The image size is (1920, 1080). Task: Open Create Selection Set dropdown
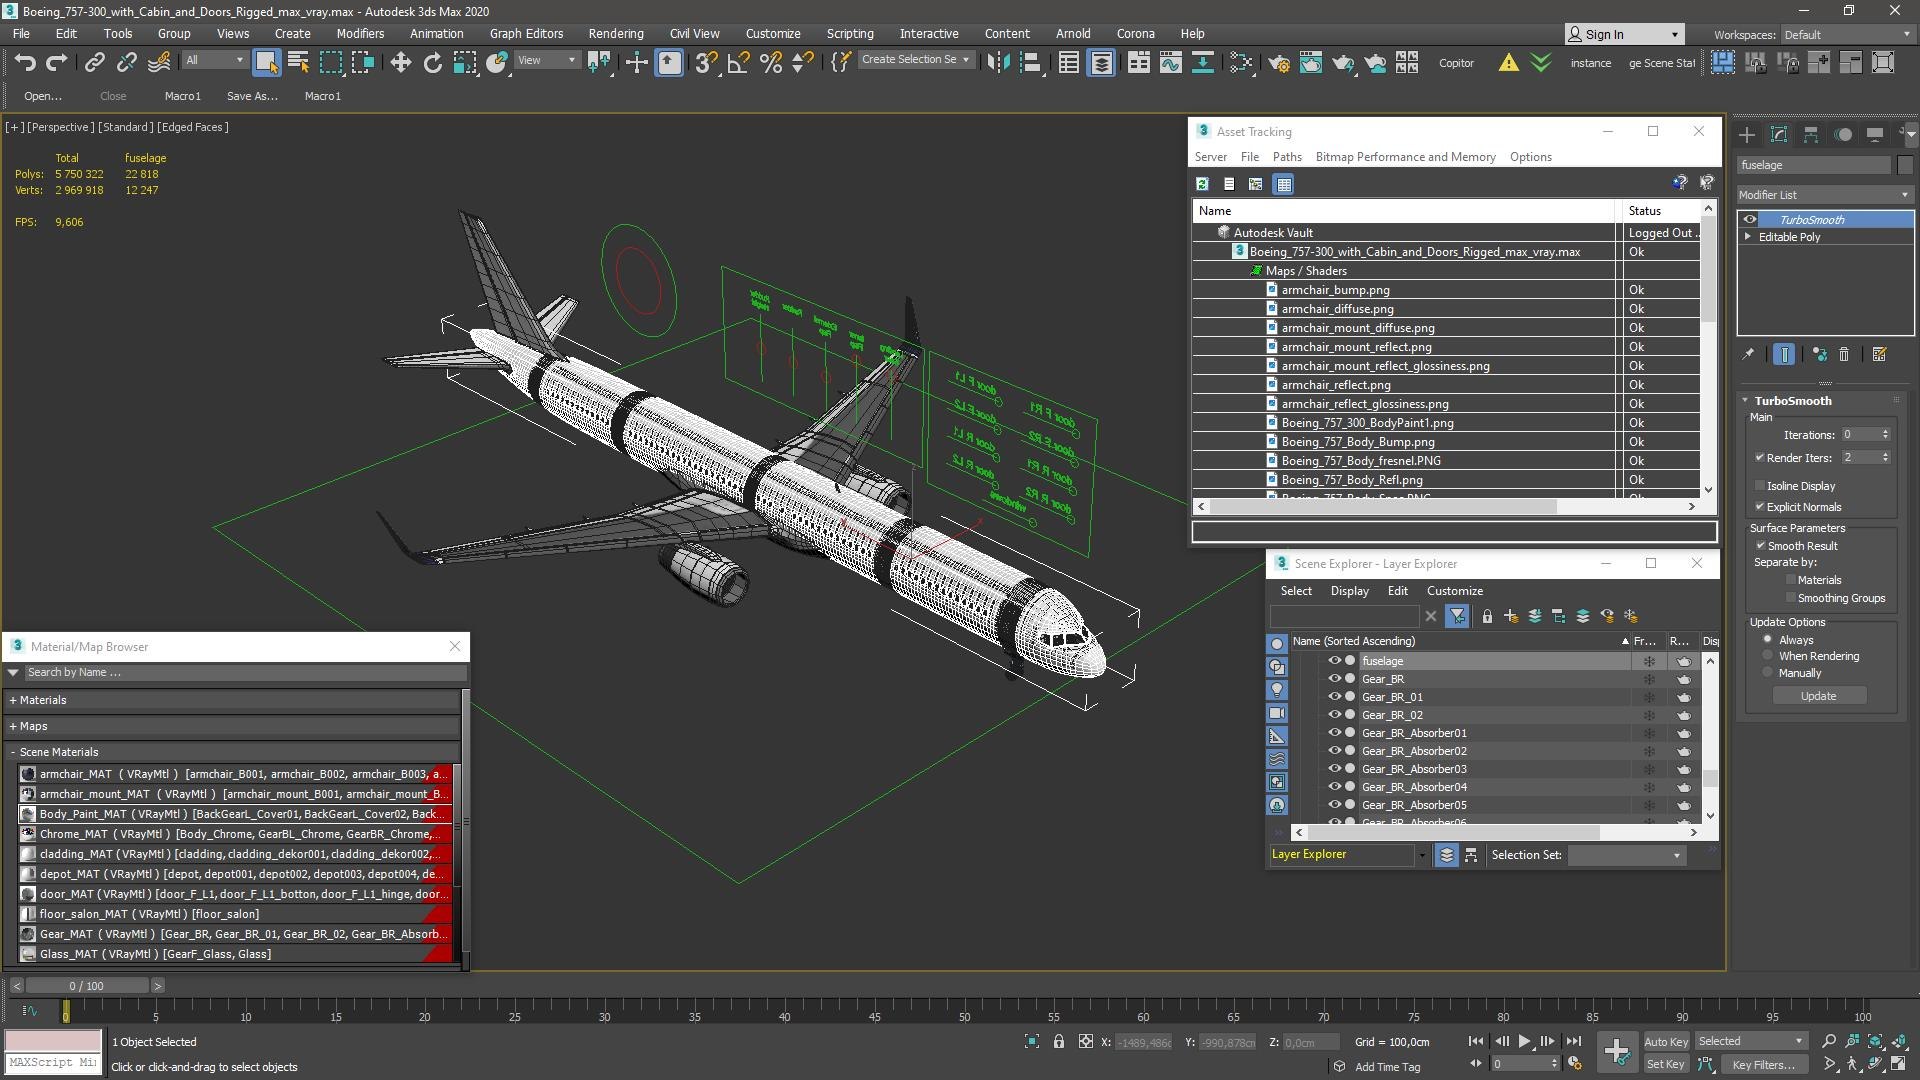[915, 60]
